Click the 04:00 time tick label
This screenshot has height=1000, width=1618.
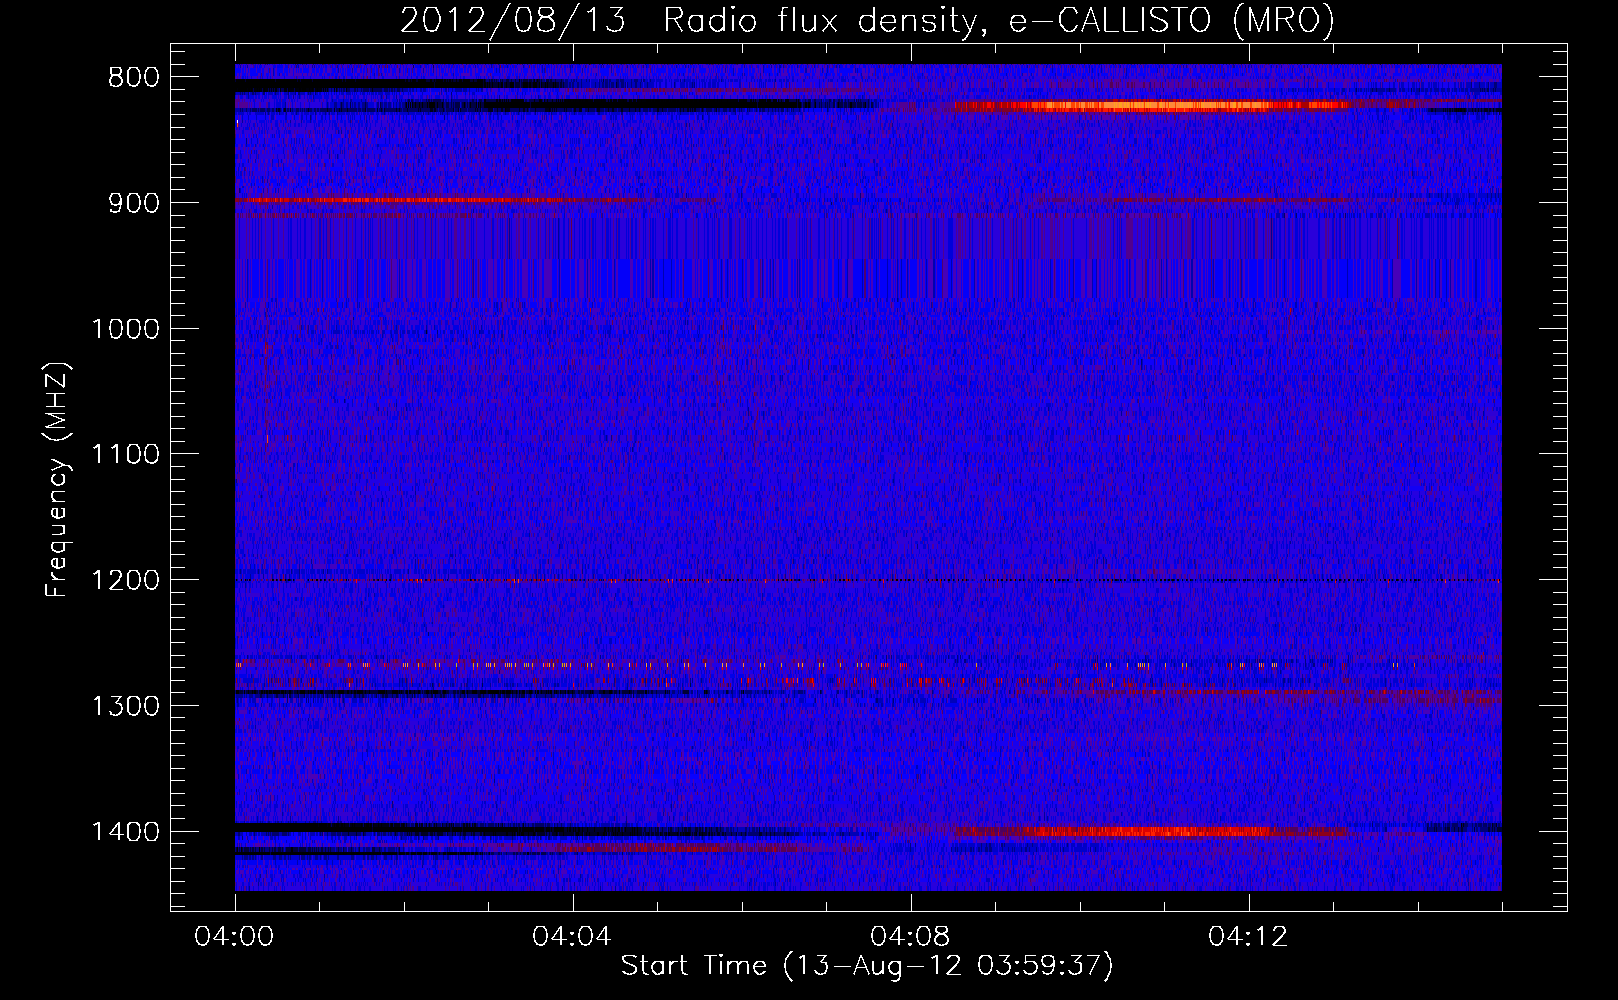tap(235, 937)
